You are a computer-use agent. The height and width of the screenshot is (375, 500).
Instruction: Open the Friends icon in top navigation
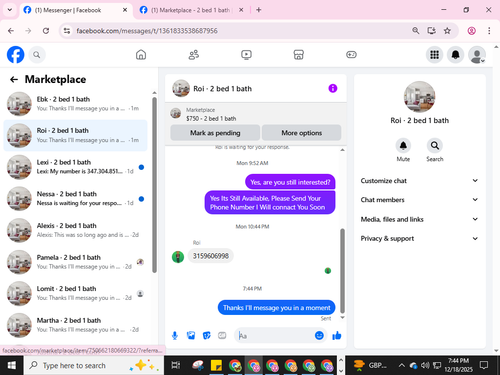pyautogui.click(x=194, y=55)
